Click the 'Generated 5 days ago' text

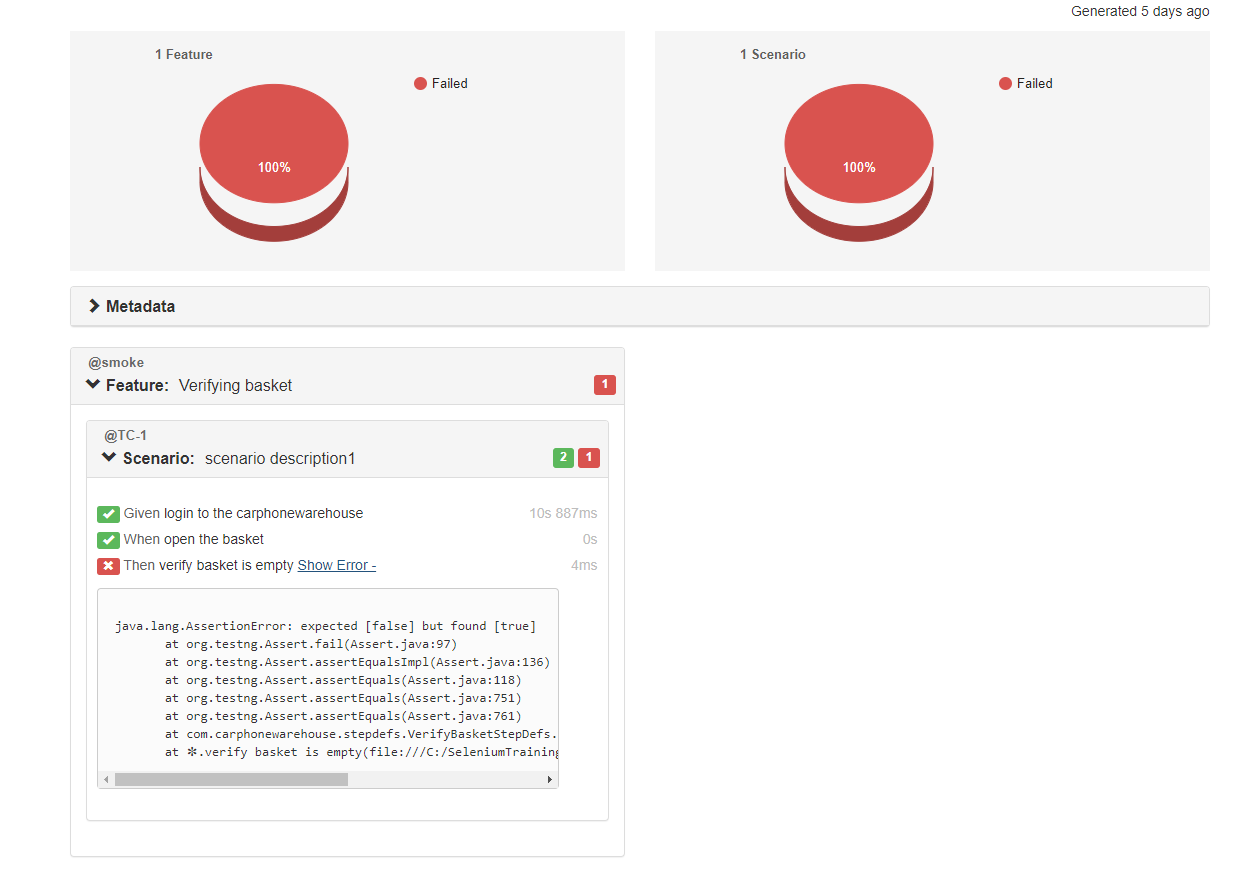1140,11
